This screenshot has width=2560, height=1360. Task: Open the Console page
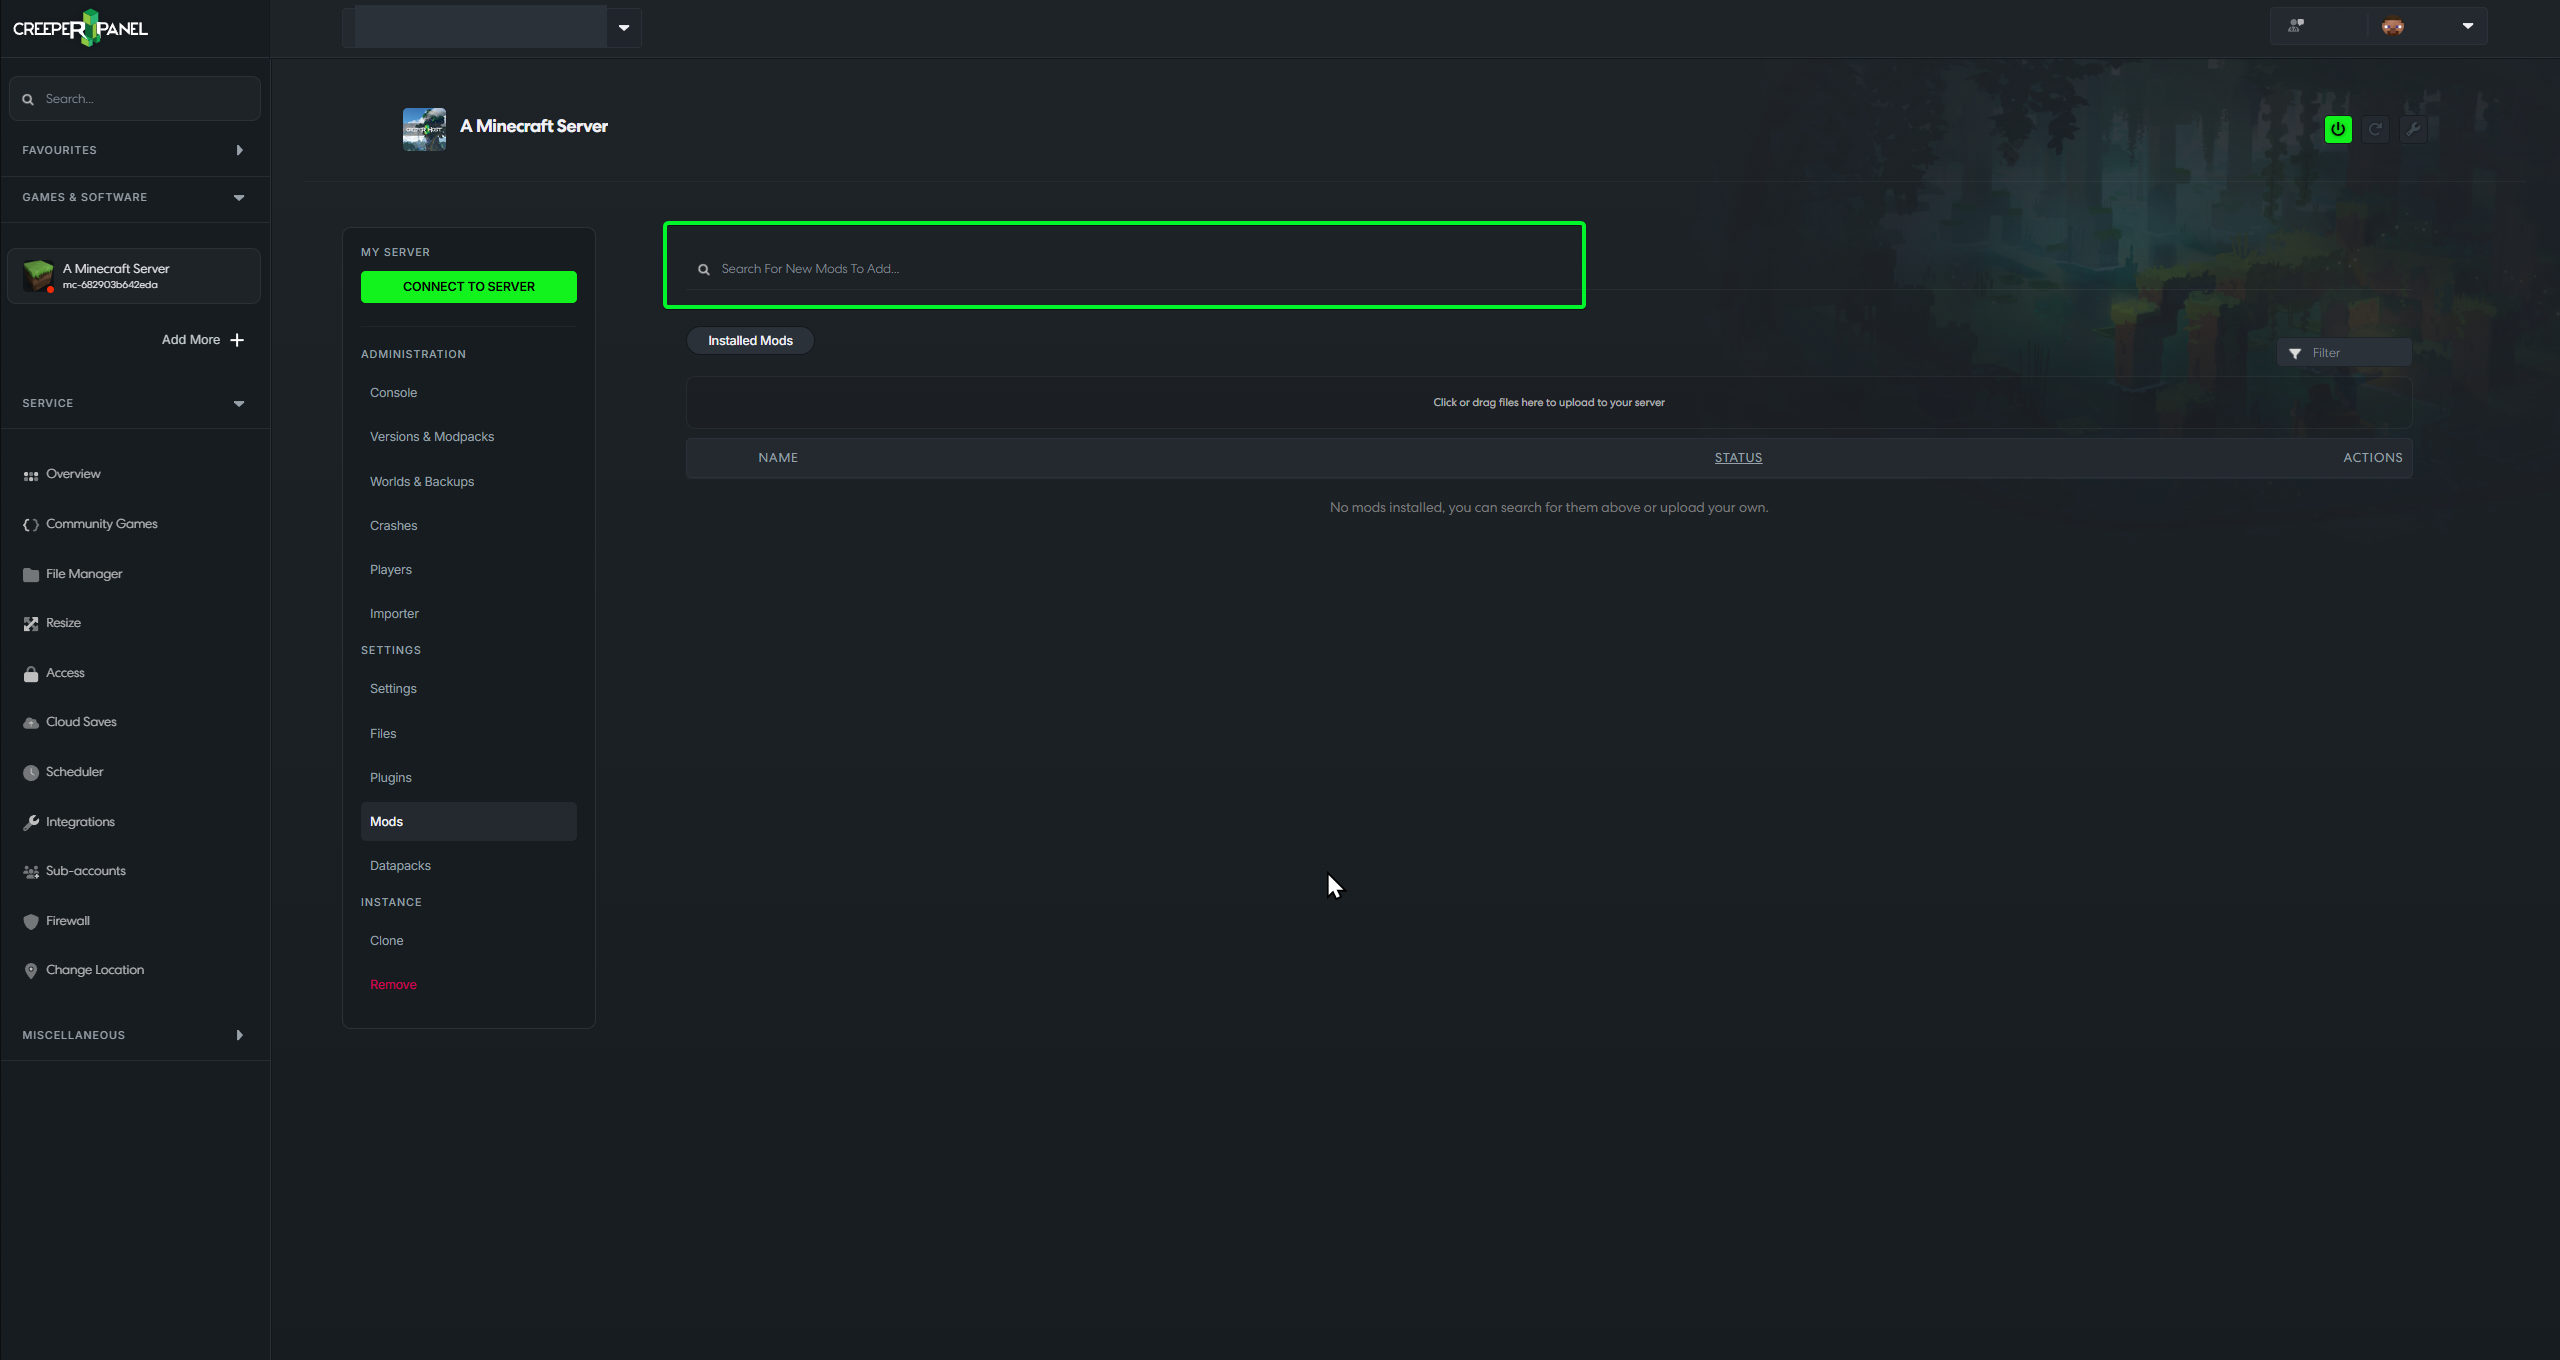pos(393,393)
